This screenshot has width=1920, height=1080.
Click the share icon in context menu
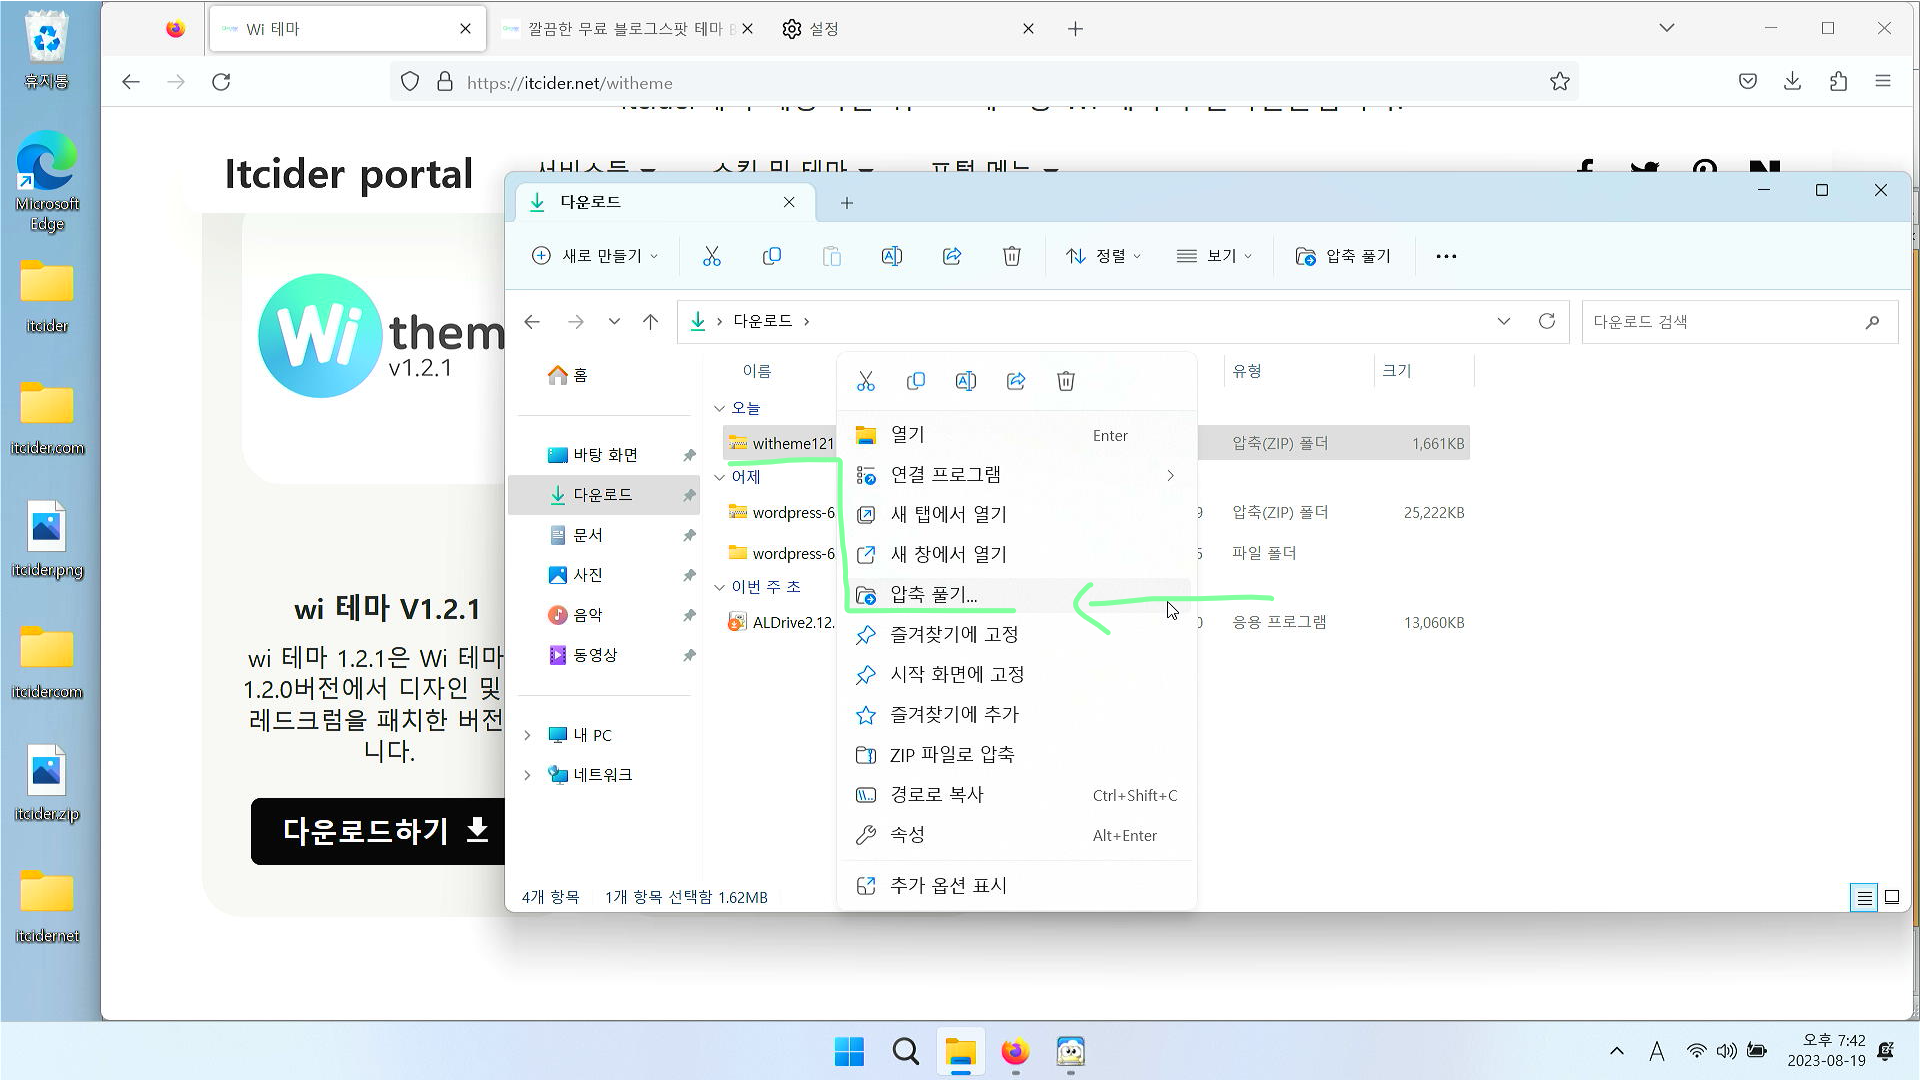[1016, 381]
